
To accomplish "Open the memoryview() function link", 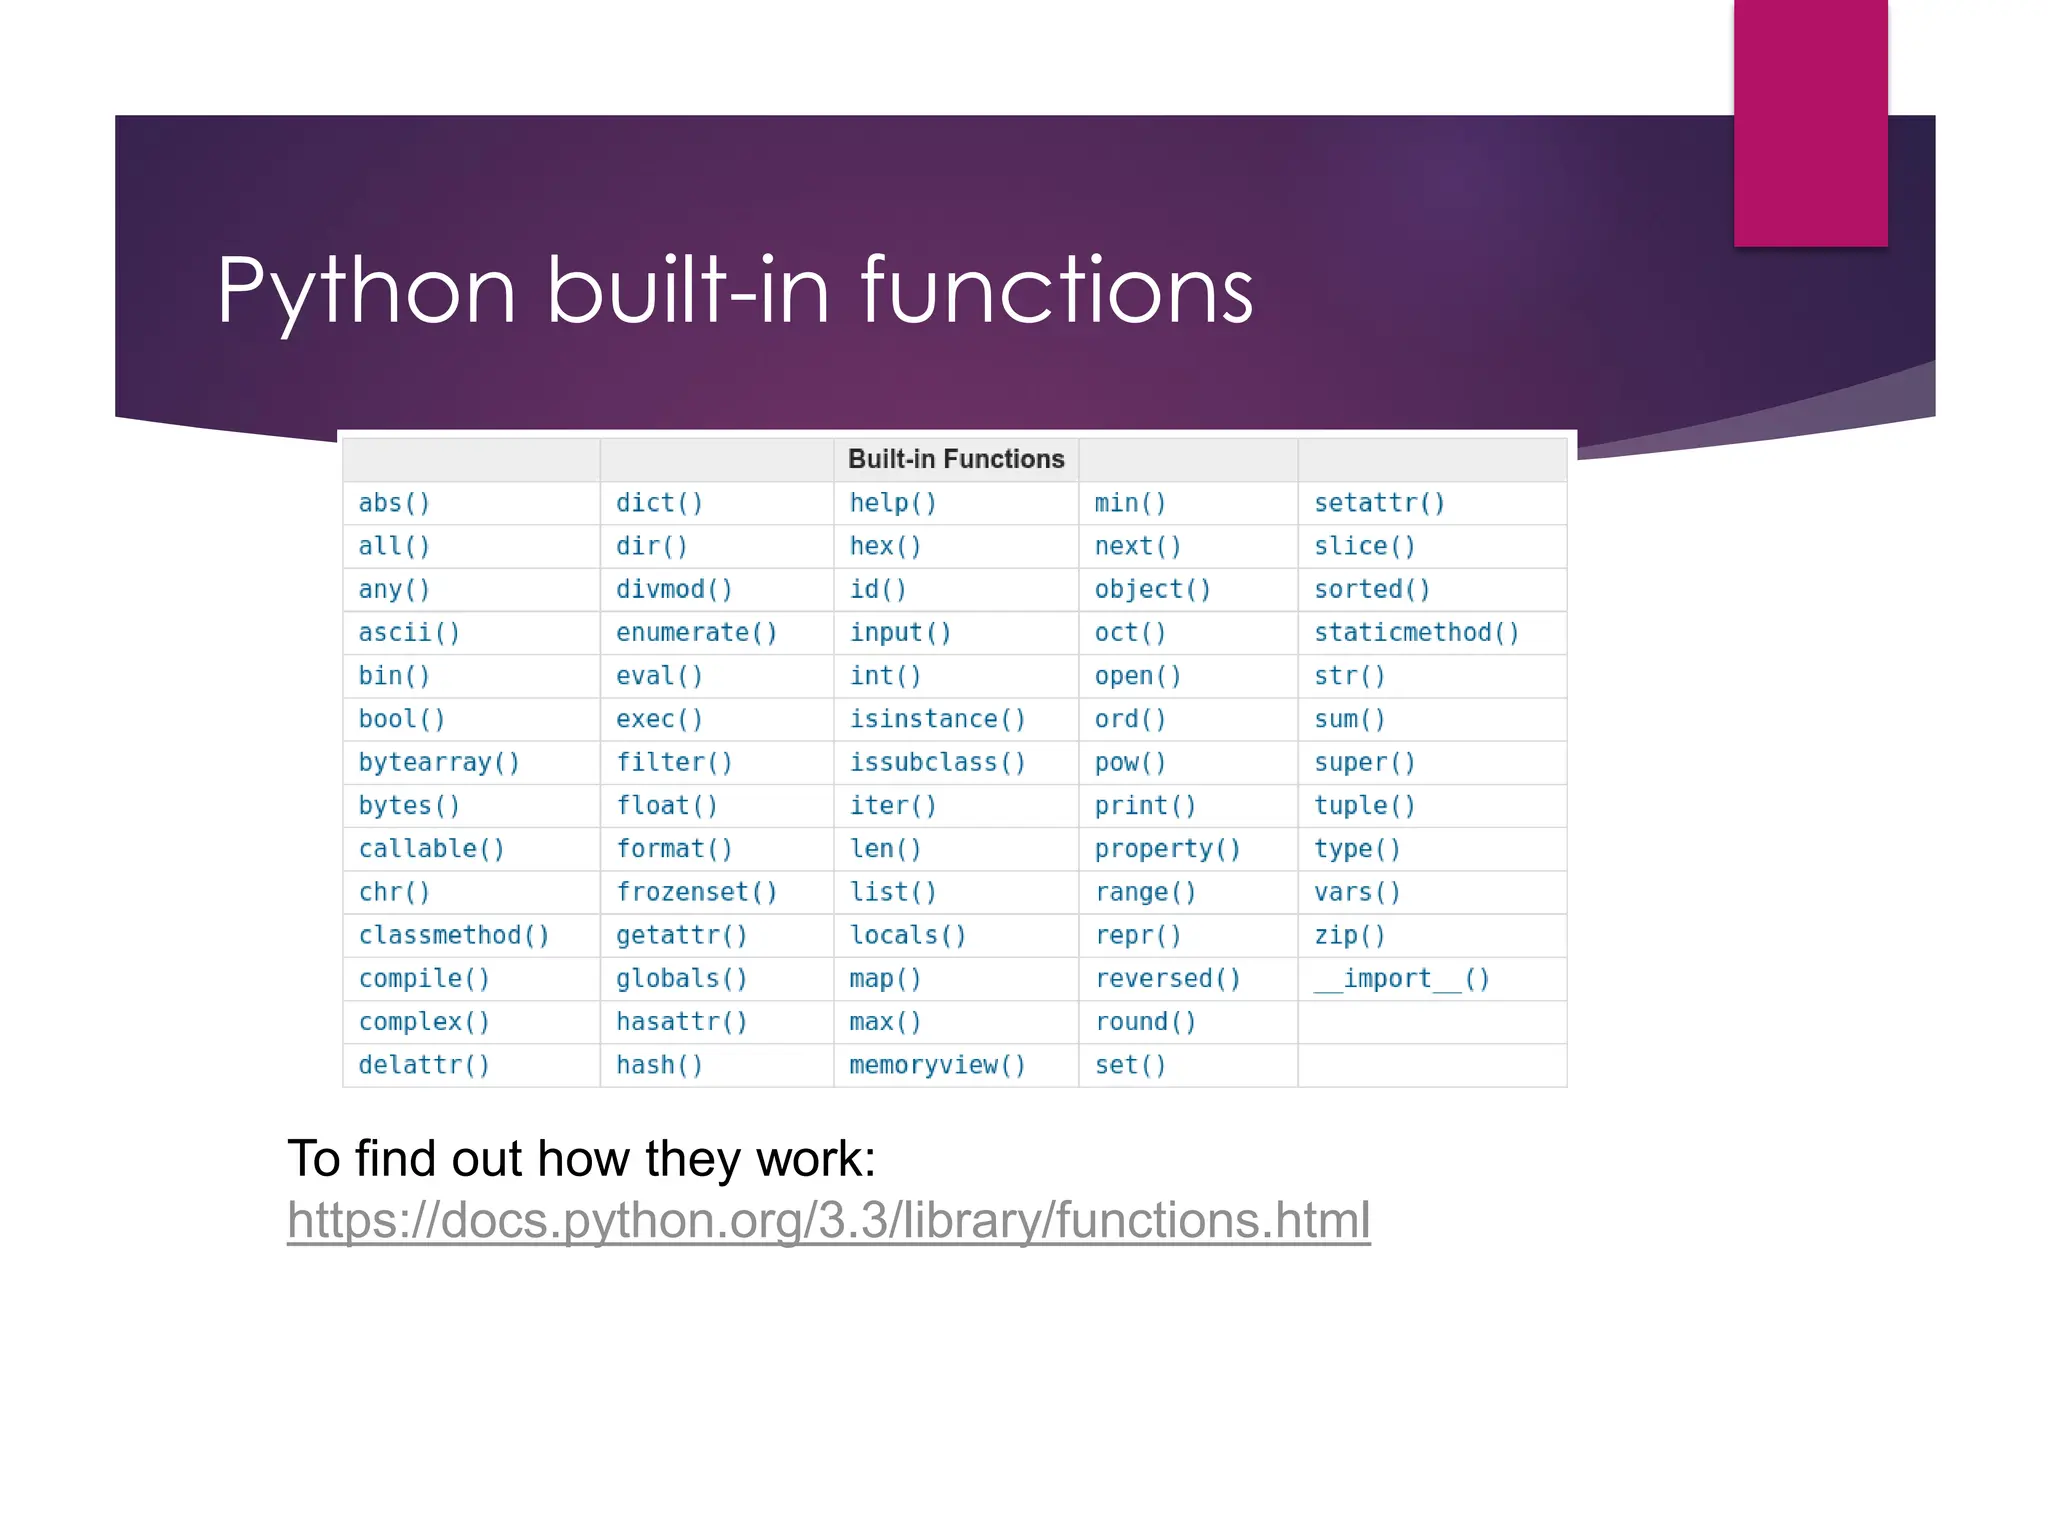I will click(937, 1065).
